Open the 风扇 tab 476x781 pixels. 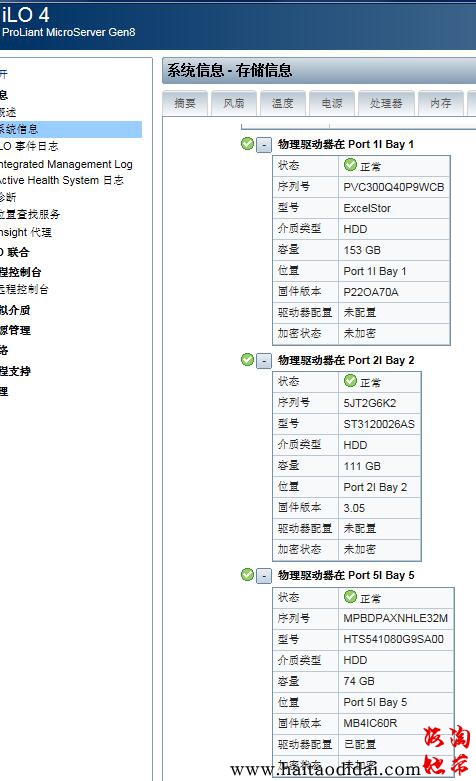pyautogui.click(x=234, y=104)
